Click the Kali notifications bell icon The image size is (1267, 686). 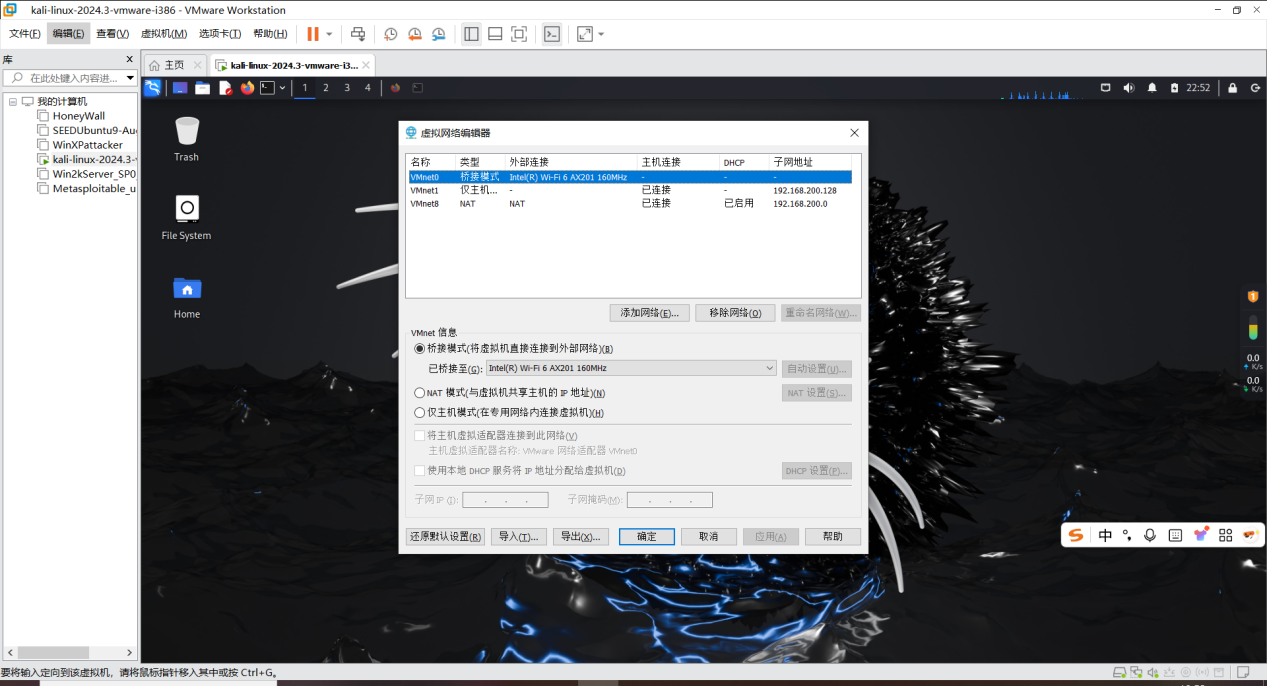click(x=1152, y=88)
